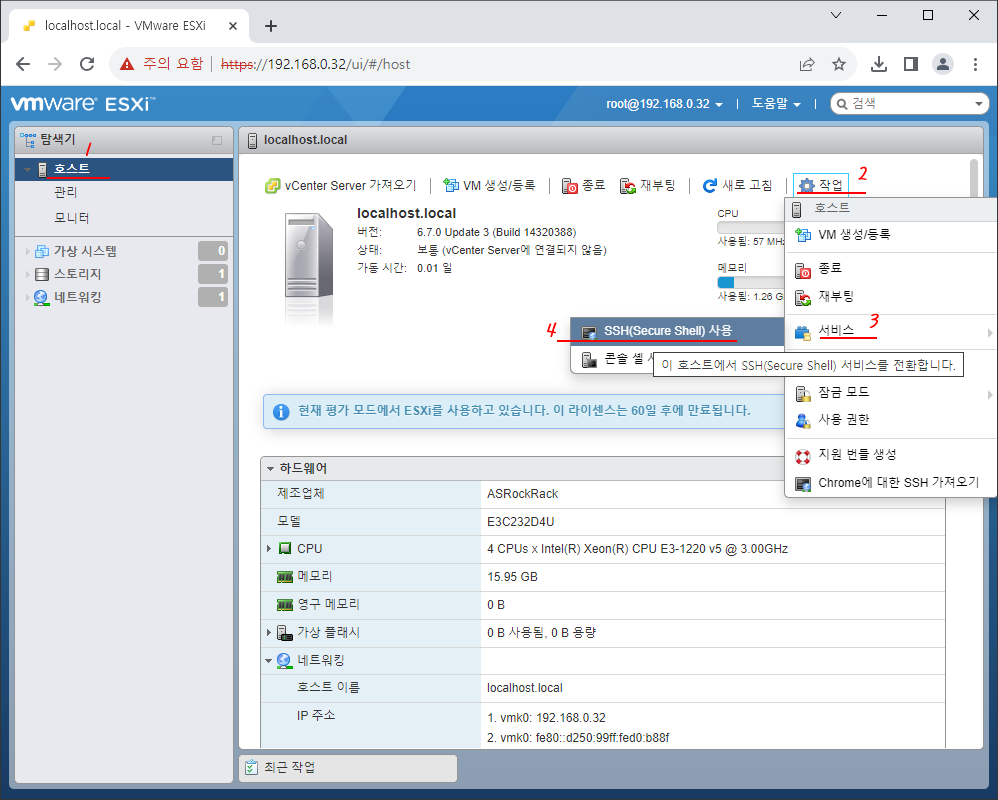The image size is (998, 800).
Task: Choose 콘솔 셸 submenu entry
Action: click(x=613, y=360)
